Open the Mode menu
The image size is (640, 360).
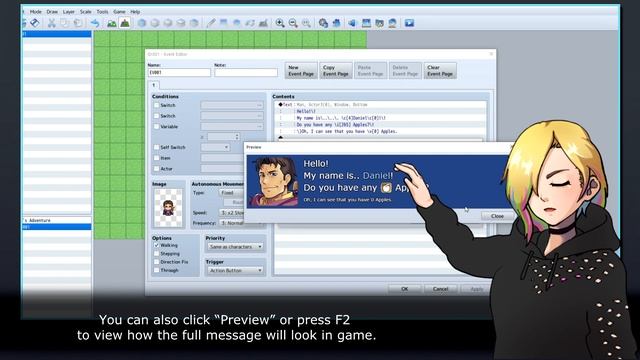click(36, 12)
